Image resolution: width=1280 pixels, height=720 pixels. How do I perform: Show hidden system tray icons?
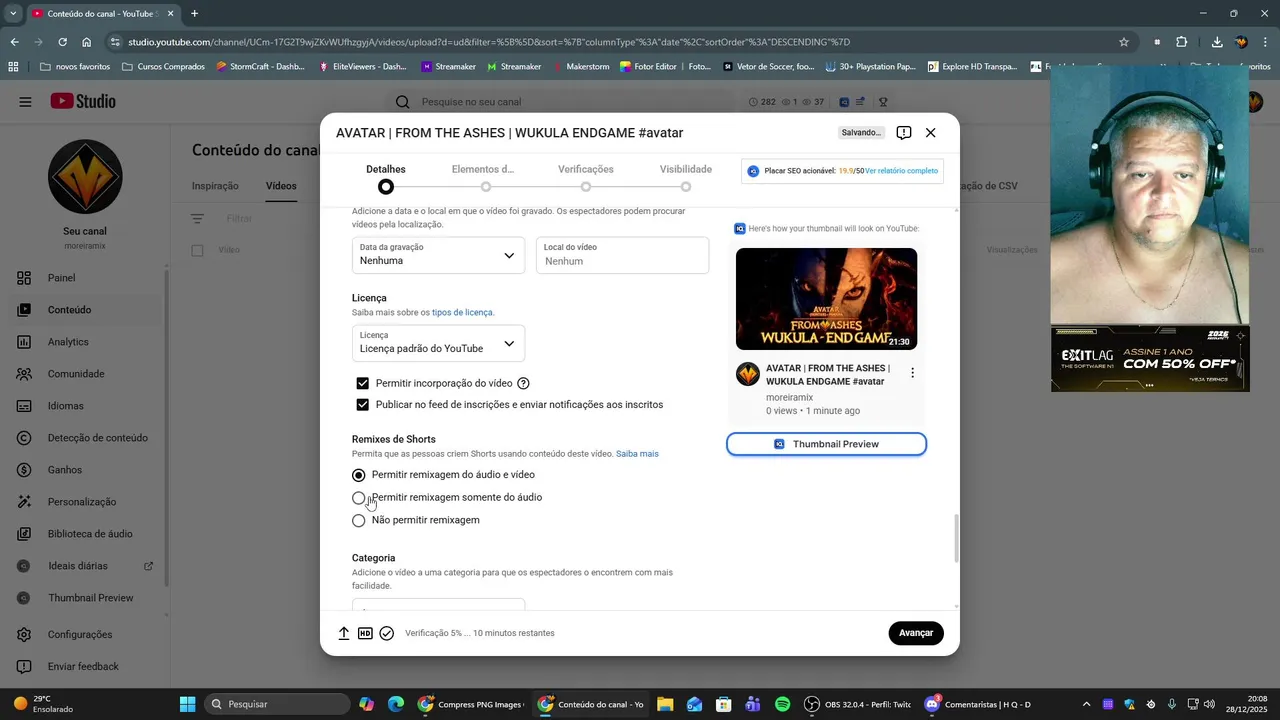(x=1087, y=704)
